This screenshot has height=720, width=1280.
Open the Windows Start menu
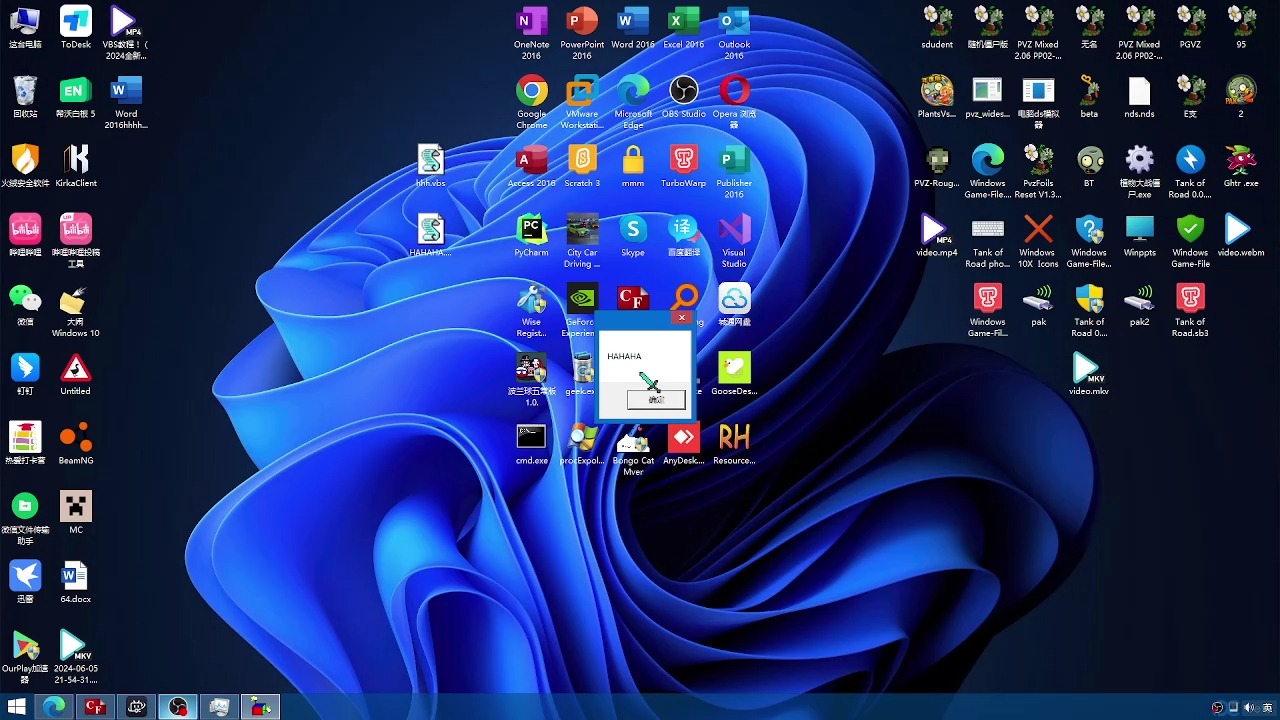pos(17,707)
